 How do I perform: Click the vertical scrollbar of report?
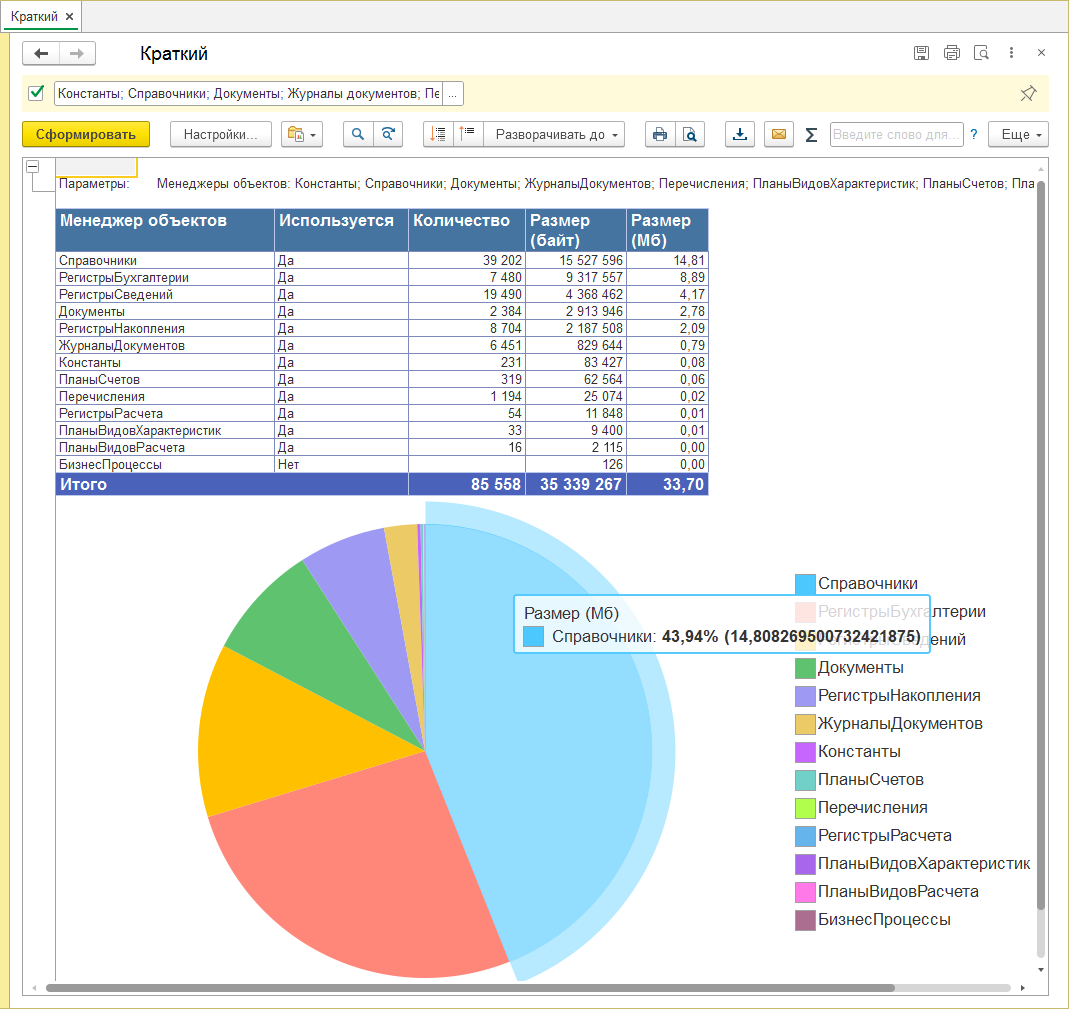pyautogui.click(x=1040, y=545)
